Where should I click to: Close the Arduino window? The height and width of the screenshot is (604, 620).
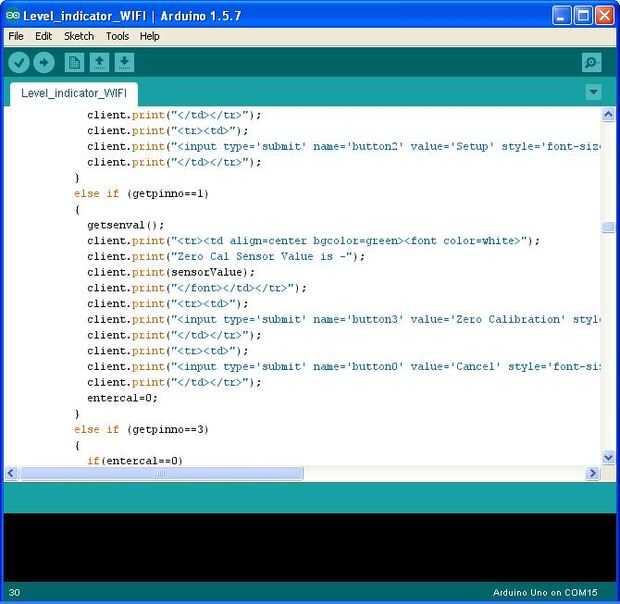point(605,16)
